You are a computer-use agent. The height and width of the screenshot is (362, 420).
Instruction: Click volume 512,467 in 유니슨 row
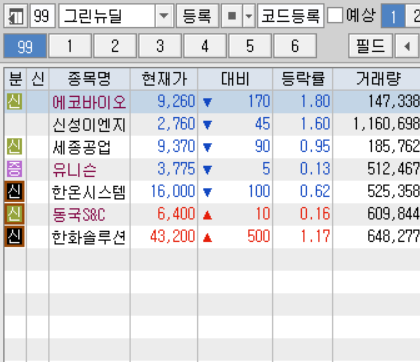click(394, 169)
